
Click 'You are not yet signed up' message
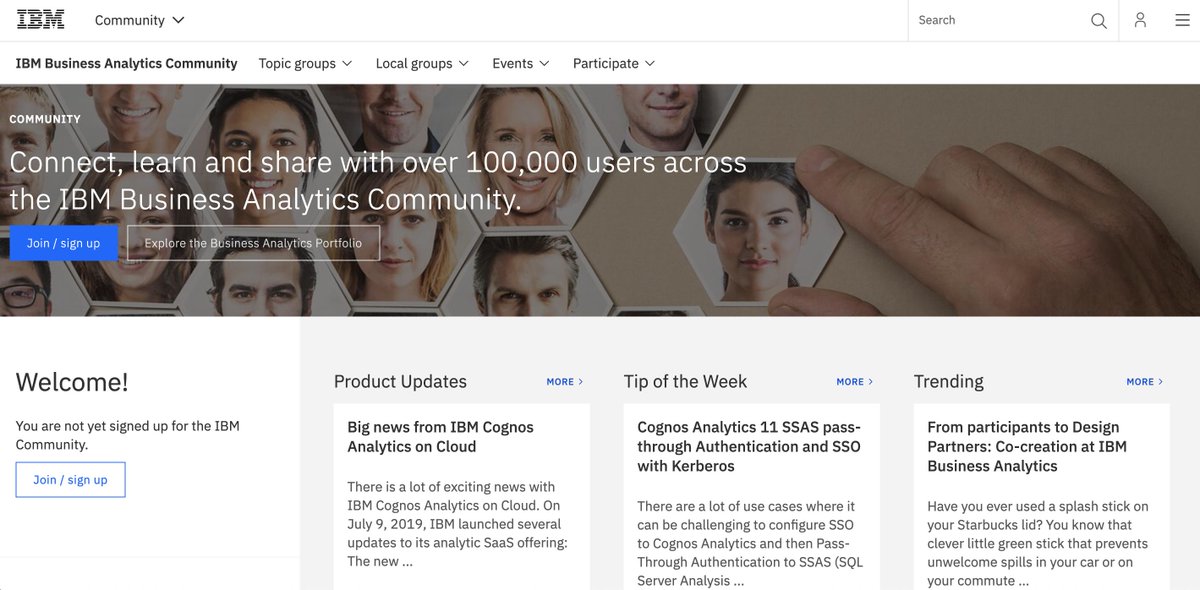pos(128,435)
